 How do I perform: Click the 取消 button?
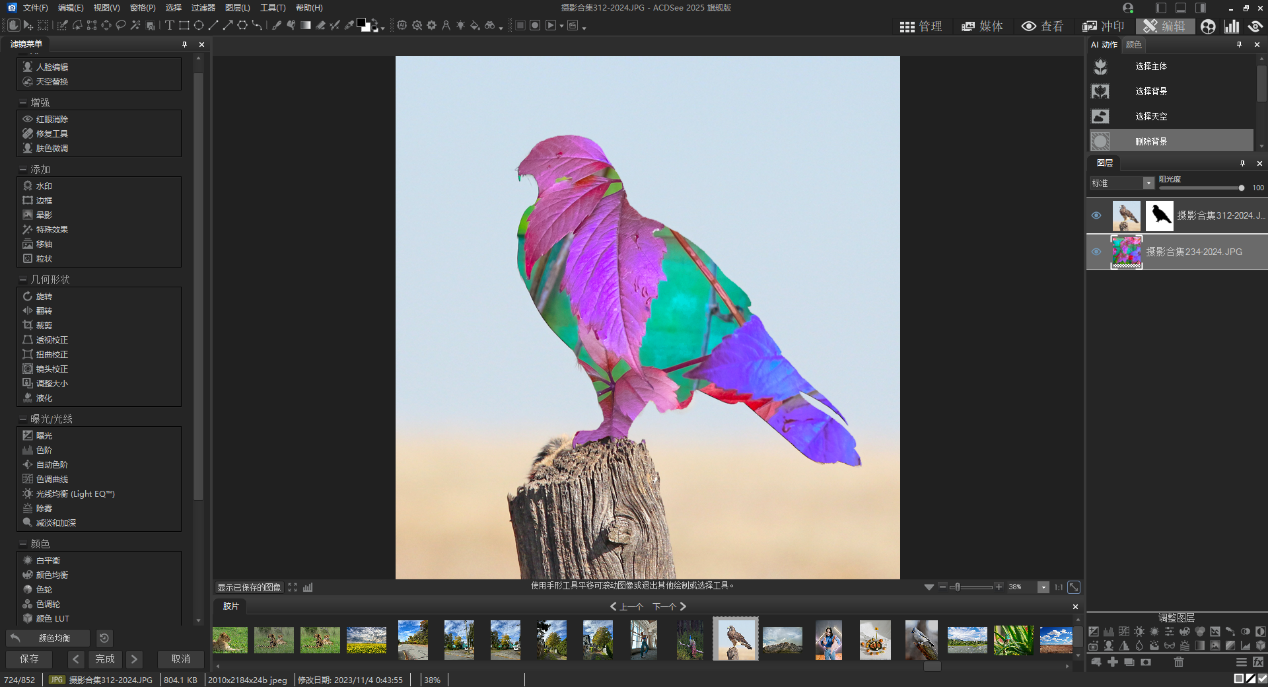(x=180, y=659)
